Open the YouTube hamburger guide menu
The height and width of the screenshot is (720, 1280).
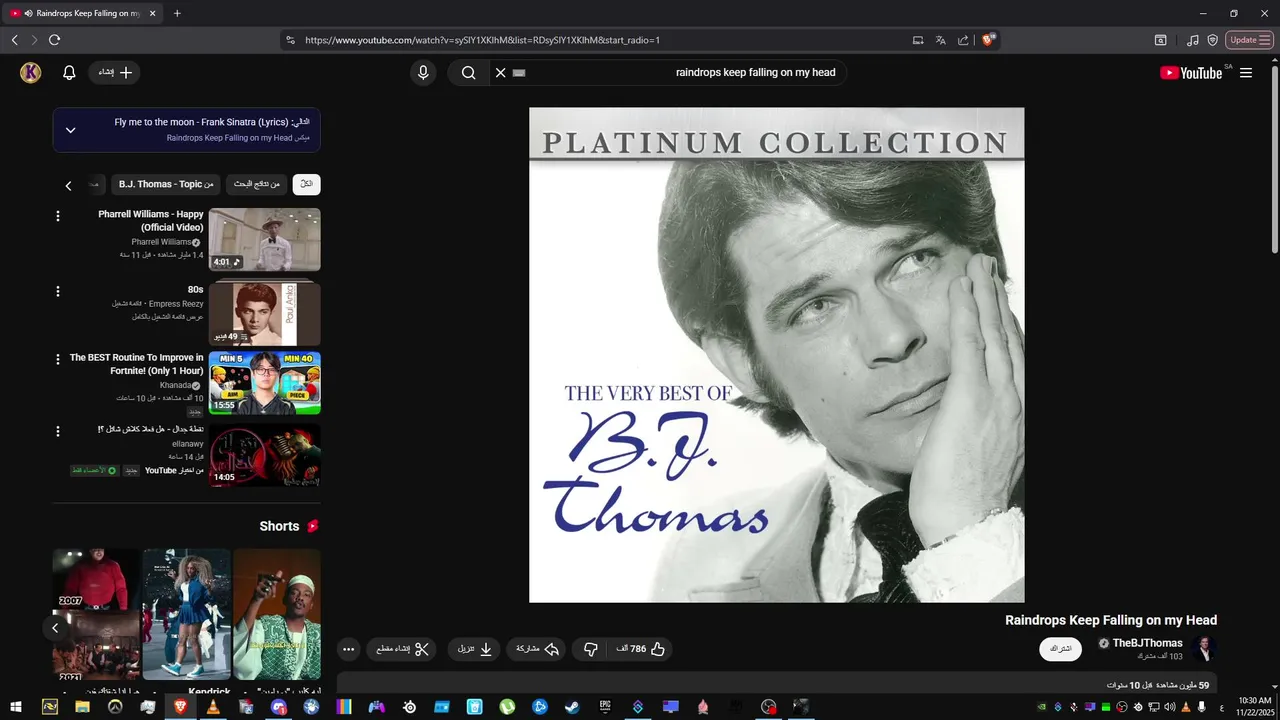[1246, 72]
